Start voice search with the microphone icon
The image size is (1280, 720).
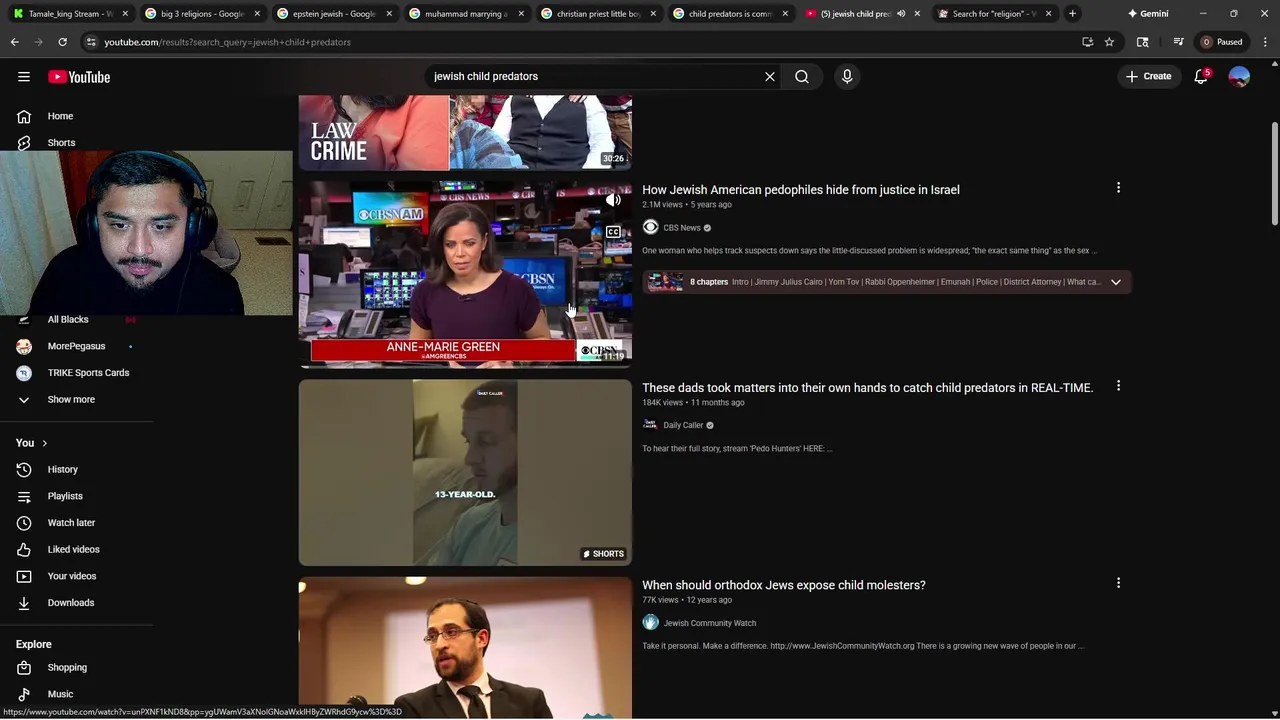(847, 76)
